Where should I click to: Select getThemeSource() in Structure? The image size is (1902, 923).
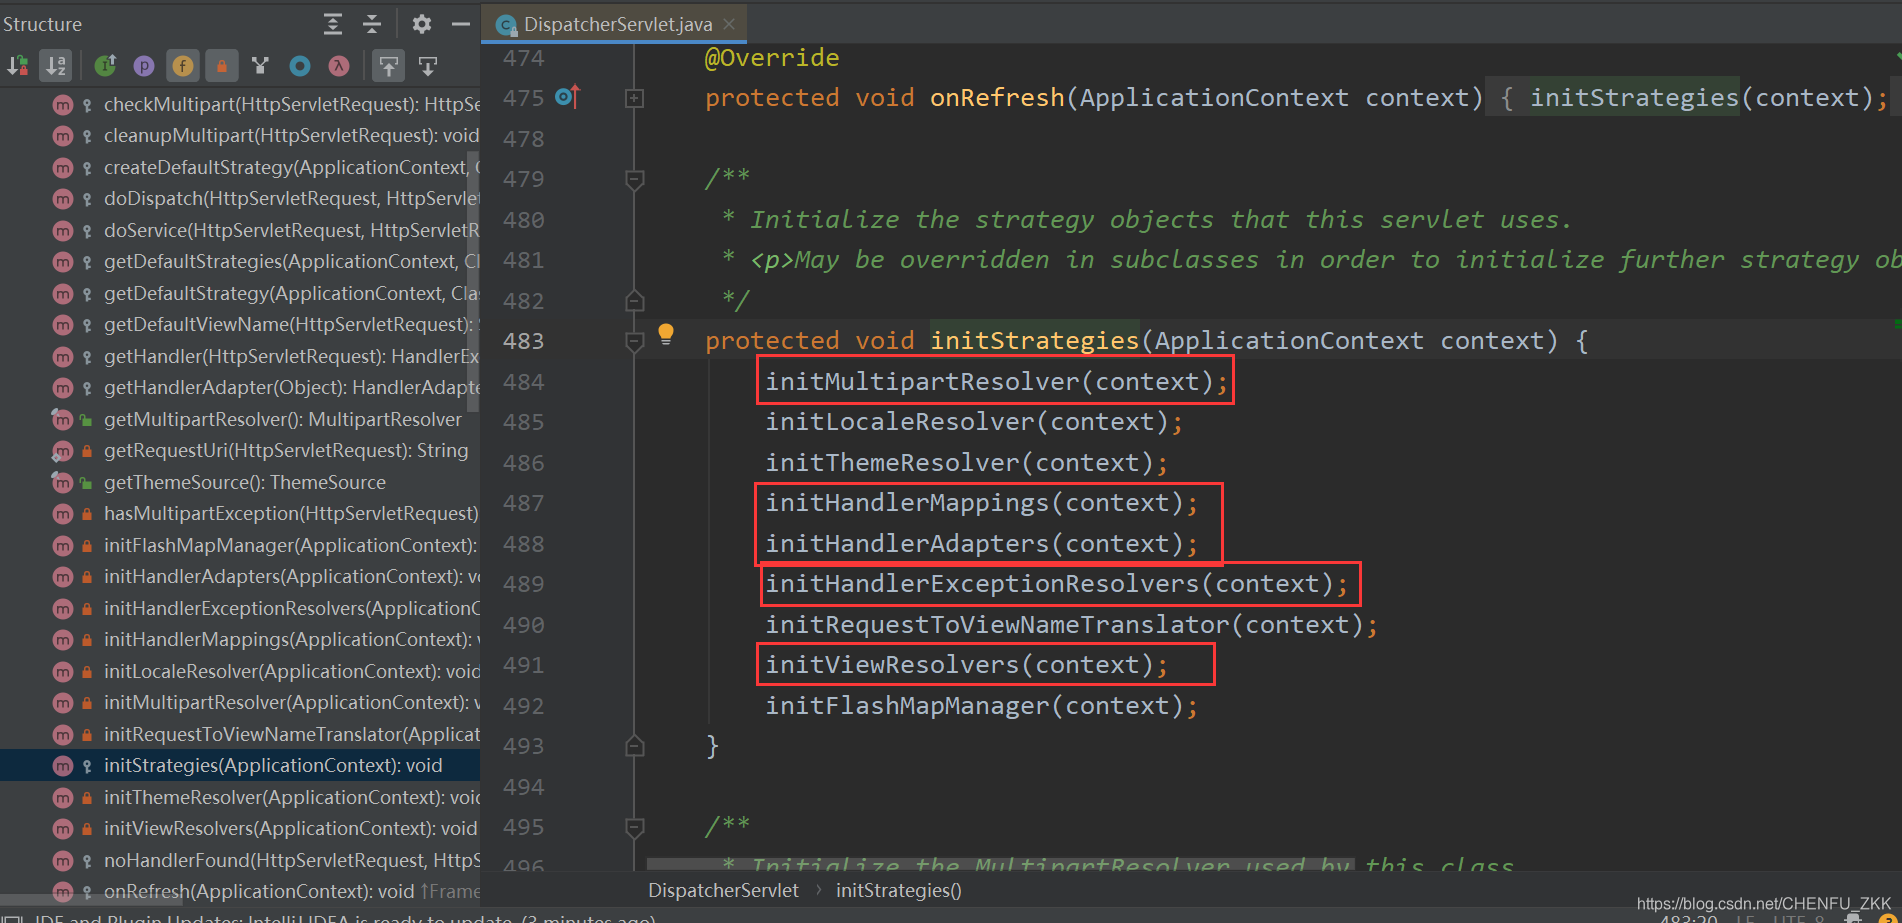pos(240,482)
